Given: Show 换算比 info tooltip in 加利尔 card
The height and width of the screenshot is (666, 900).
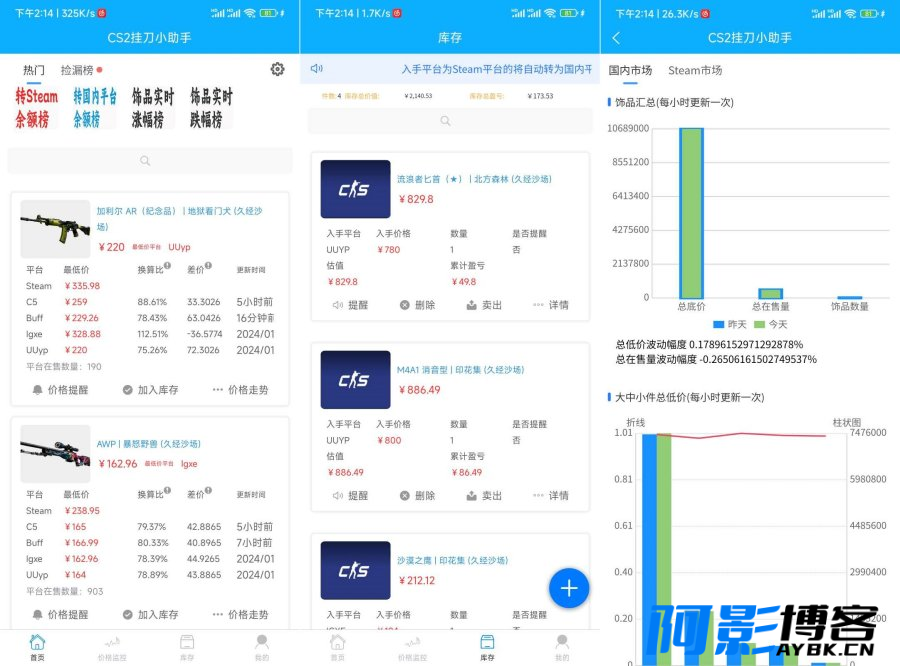Looking at the screenshot, I should [167, 266].
